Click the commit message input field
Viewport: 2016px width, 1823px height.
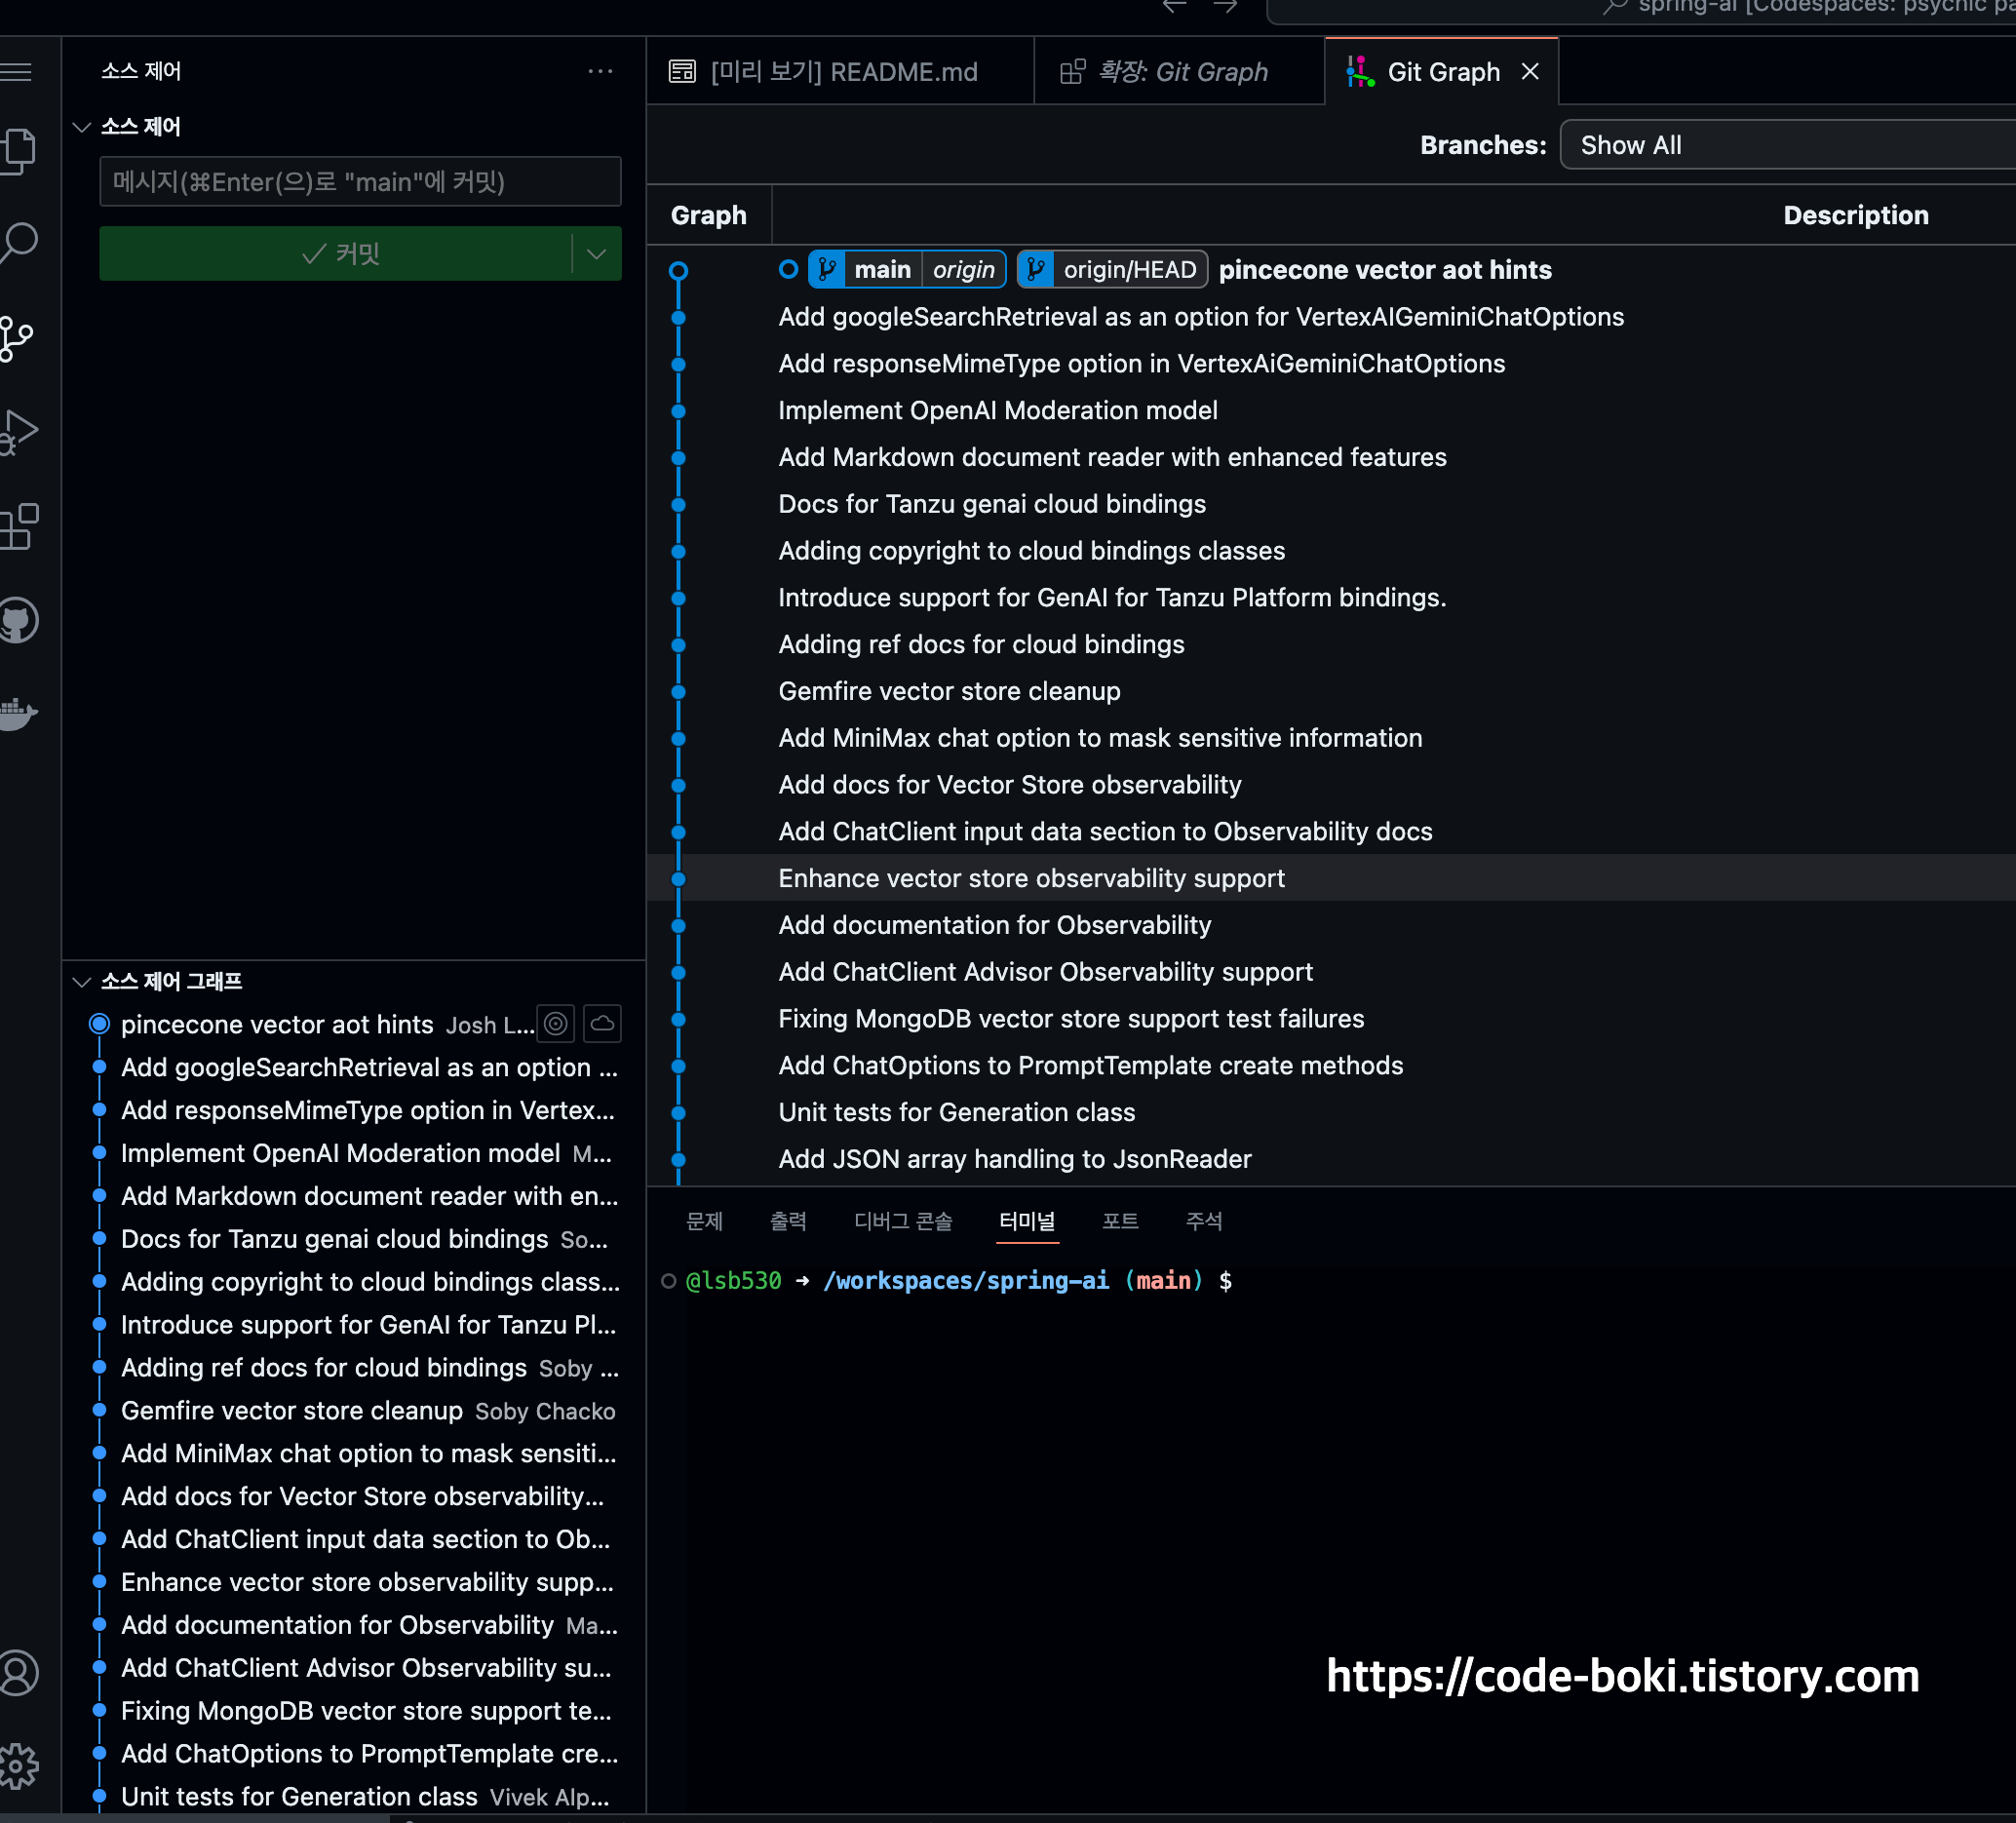click(x=360, y=182)
